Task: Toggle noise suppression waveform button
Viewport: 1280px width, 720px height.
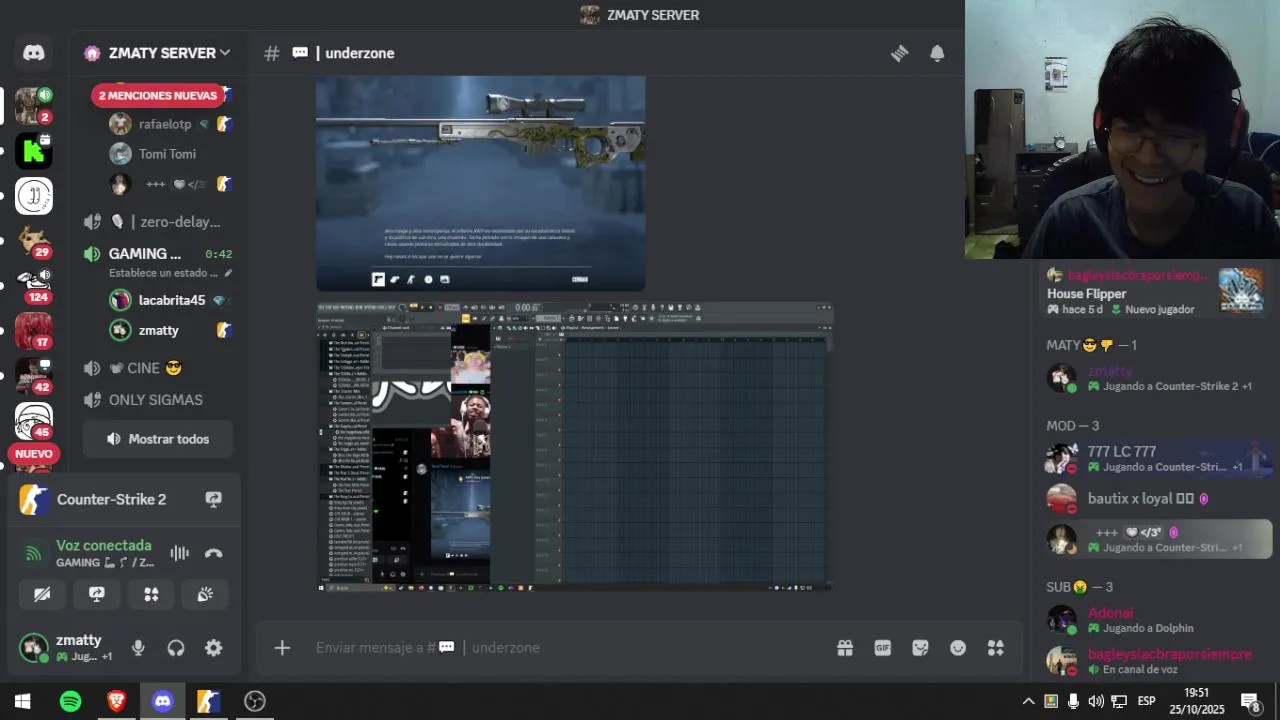Action: tap(179, 553)
